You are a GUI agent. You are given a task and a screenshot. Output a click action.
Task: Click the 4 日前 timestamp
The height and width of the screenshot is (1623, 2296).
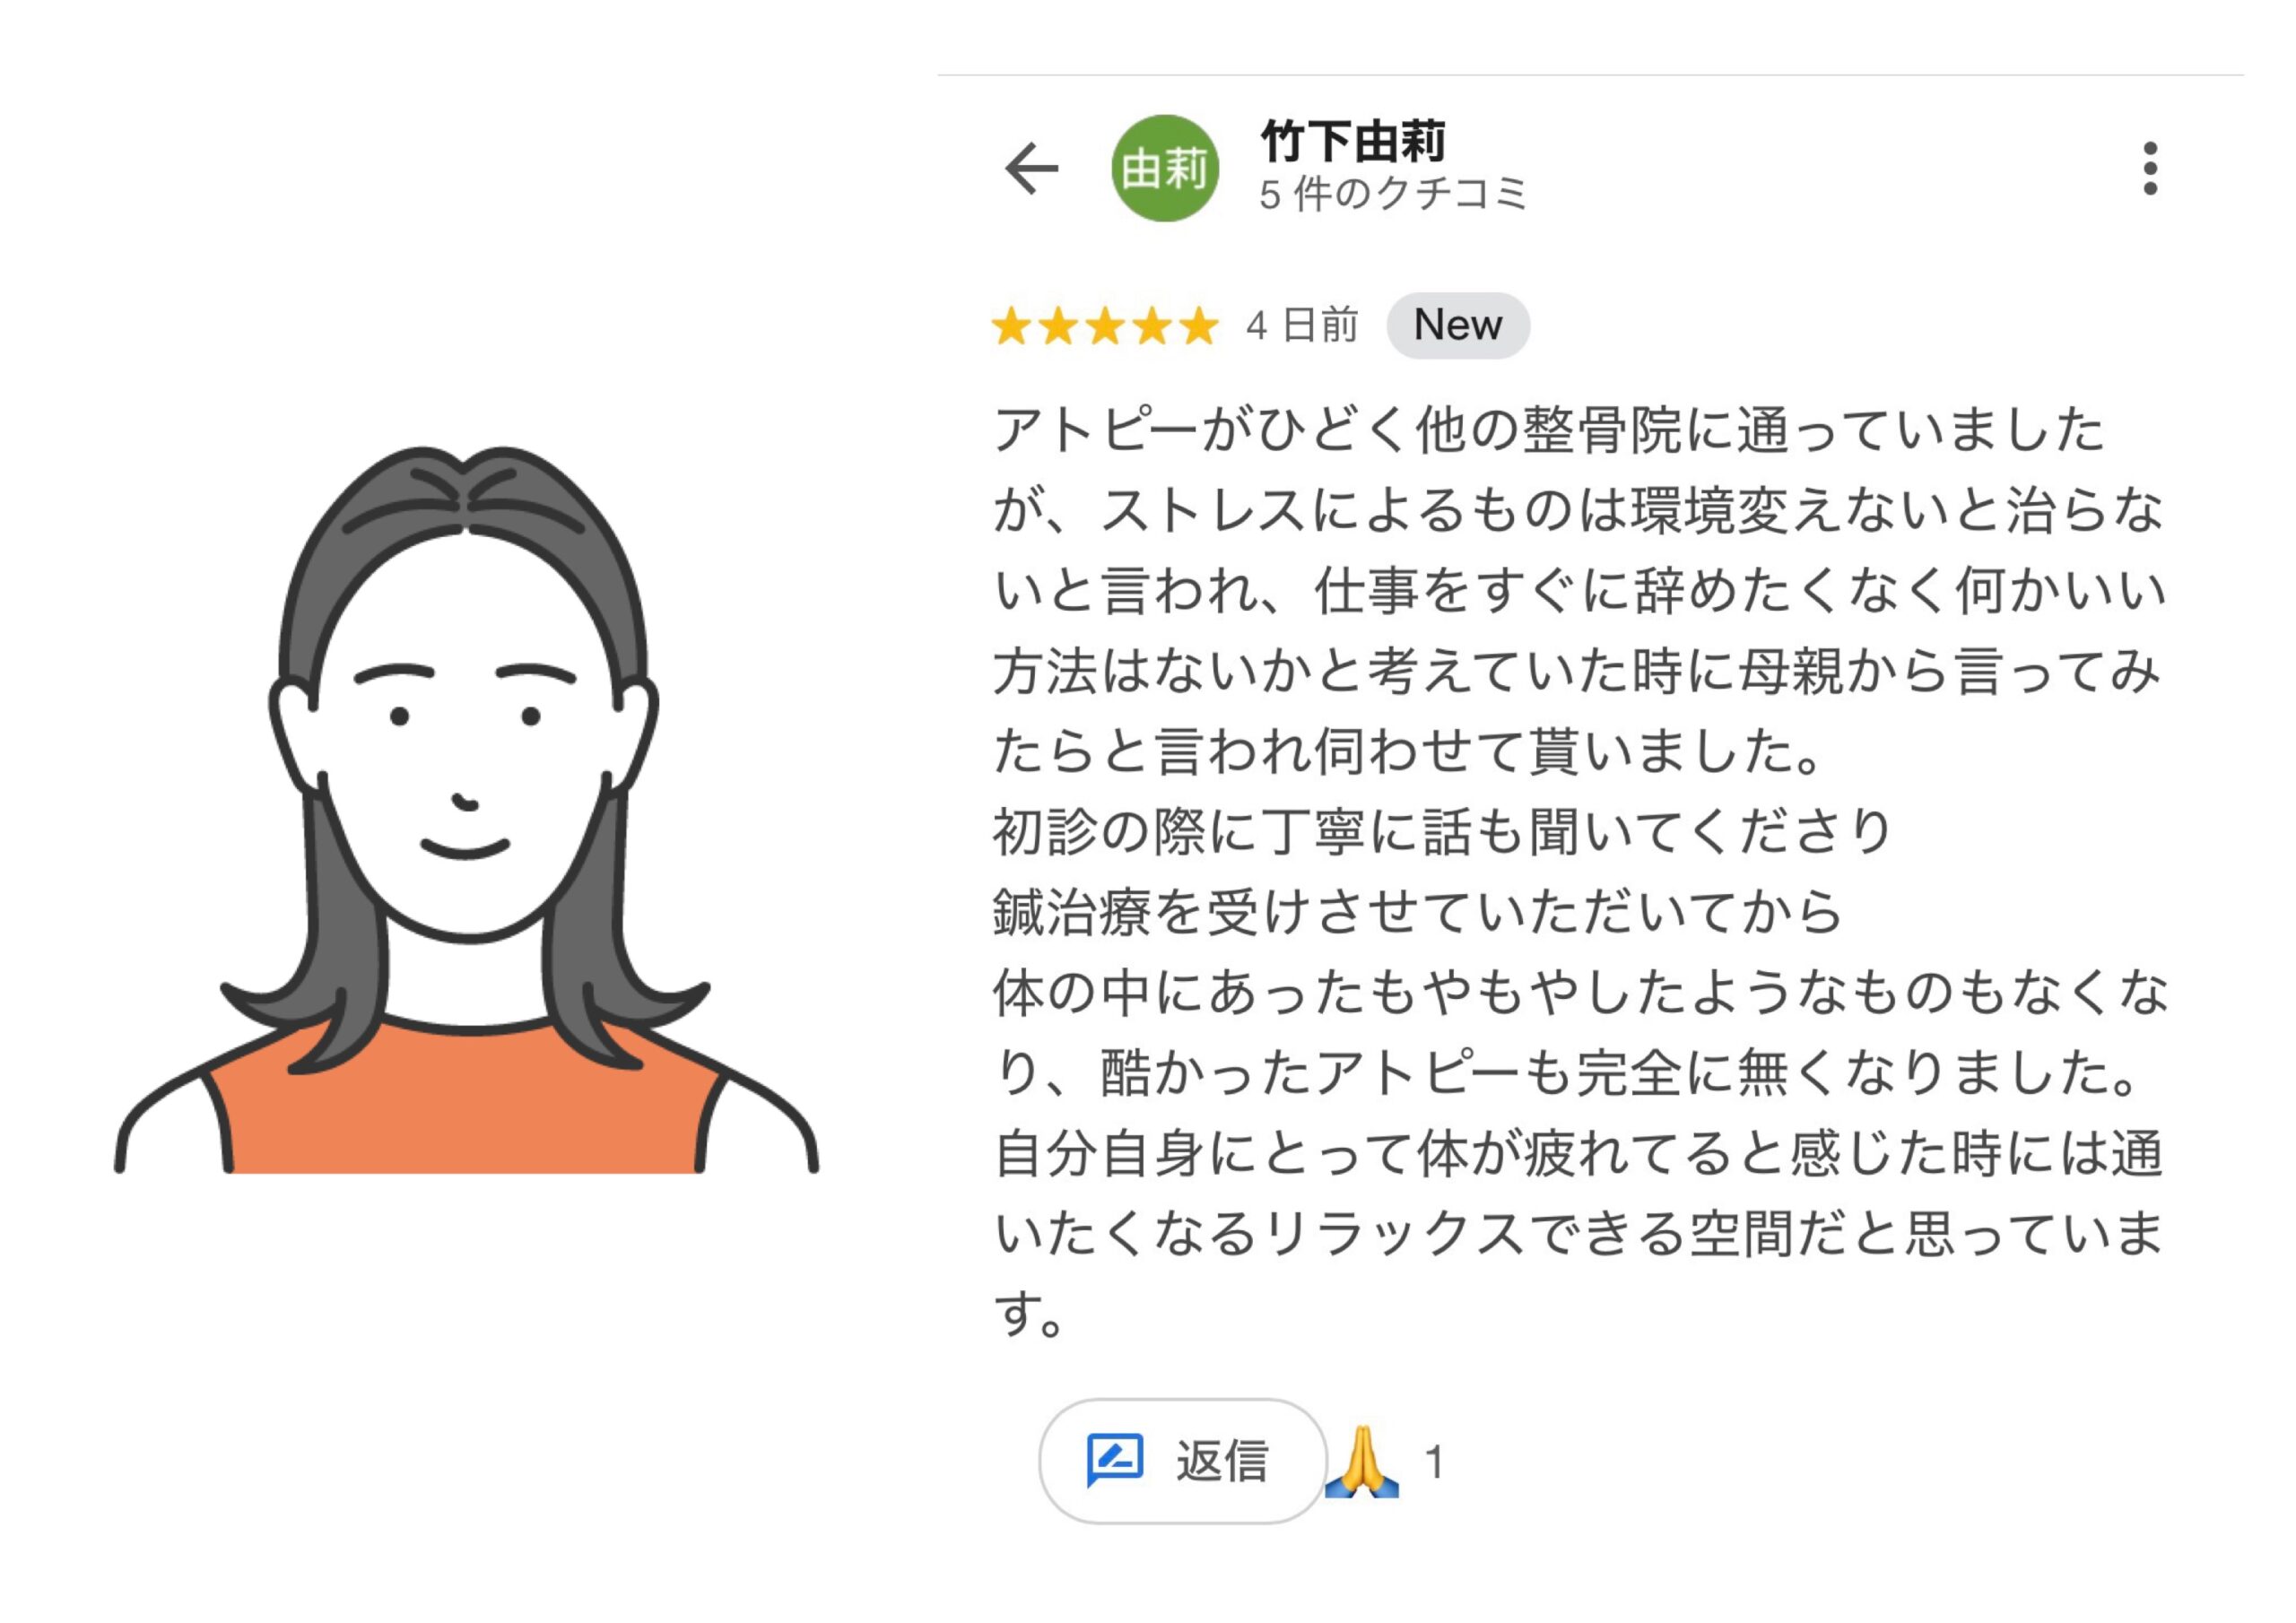pos(1302,326)
